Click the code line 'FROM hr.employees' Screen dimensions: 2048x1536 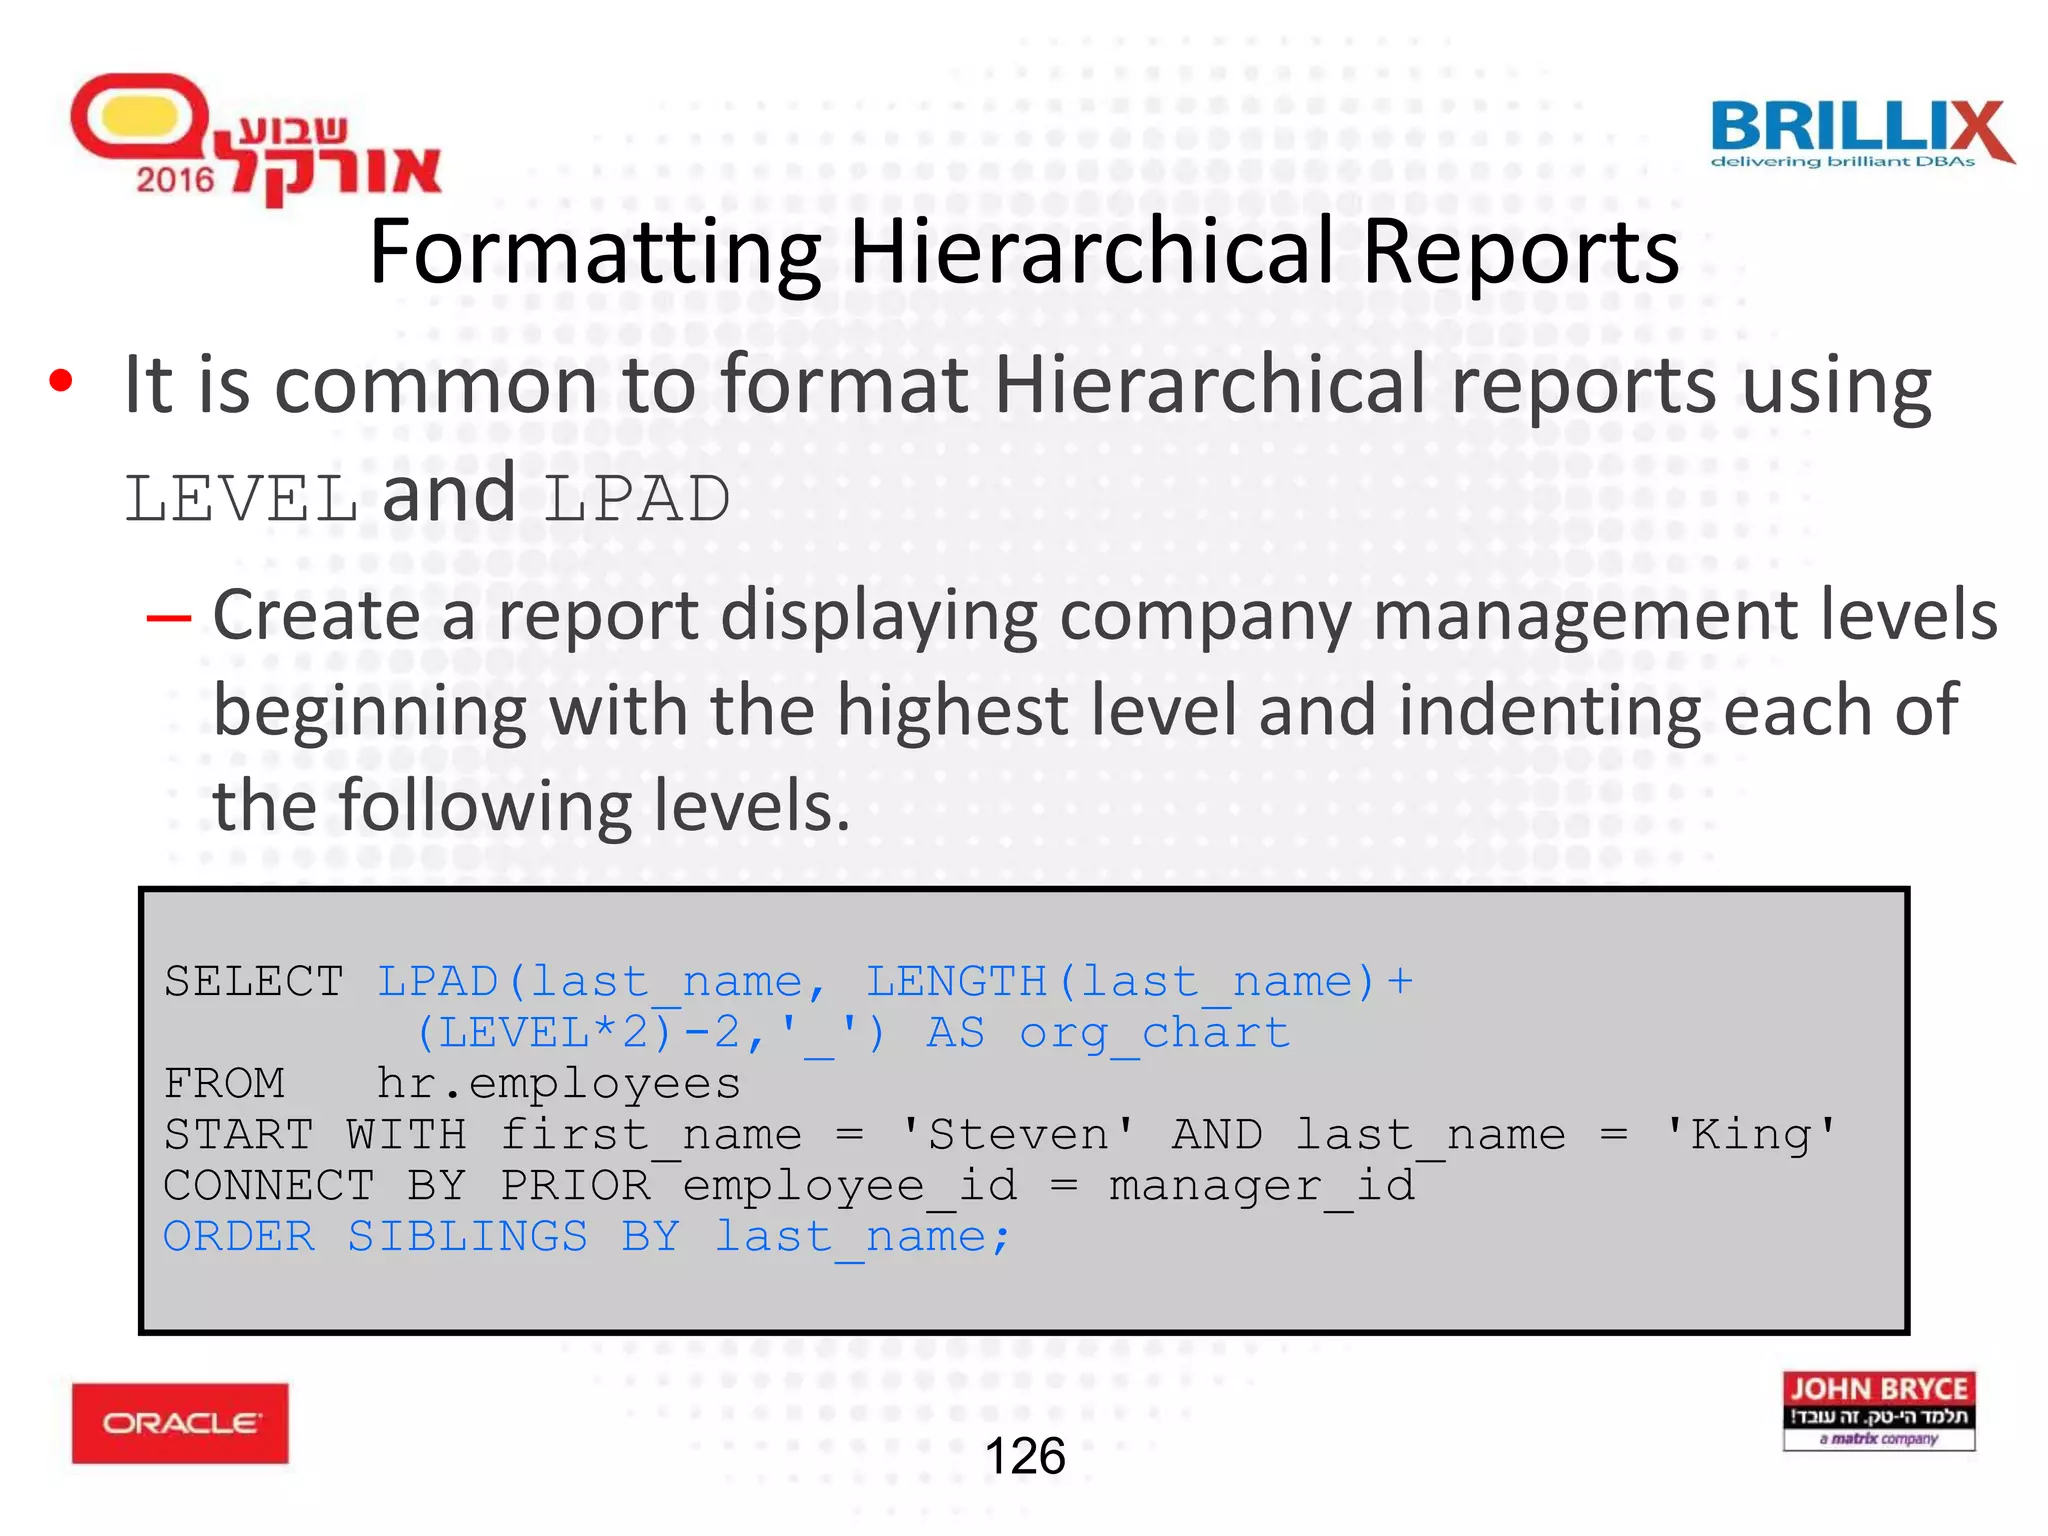tap(452, 1084)
